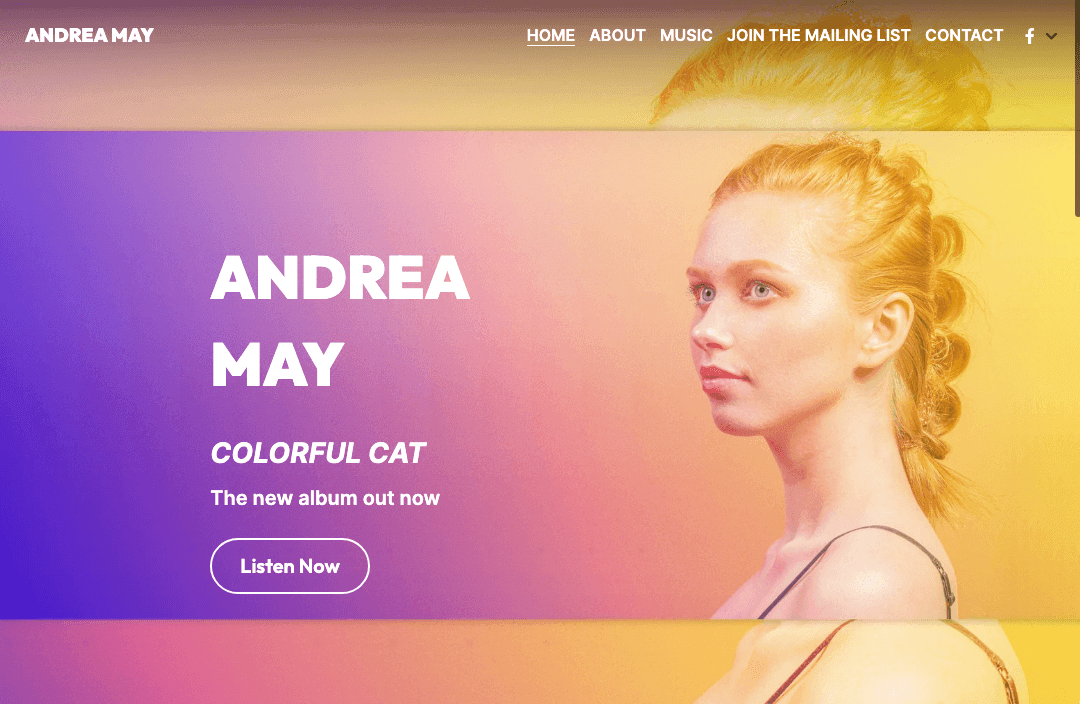Click the scrollbar track below the thumb
Image resolution: width=1080 pixels, height=704 pixels.
[1077, 455]
